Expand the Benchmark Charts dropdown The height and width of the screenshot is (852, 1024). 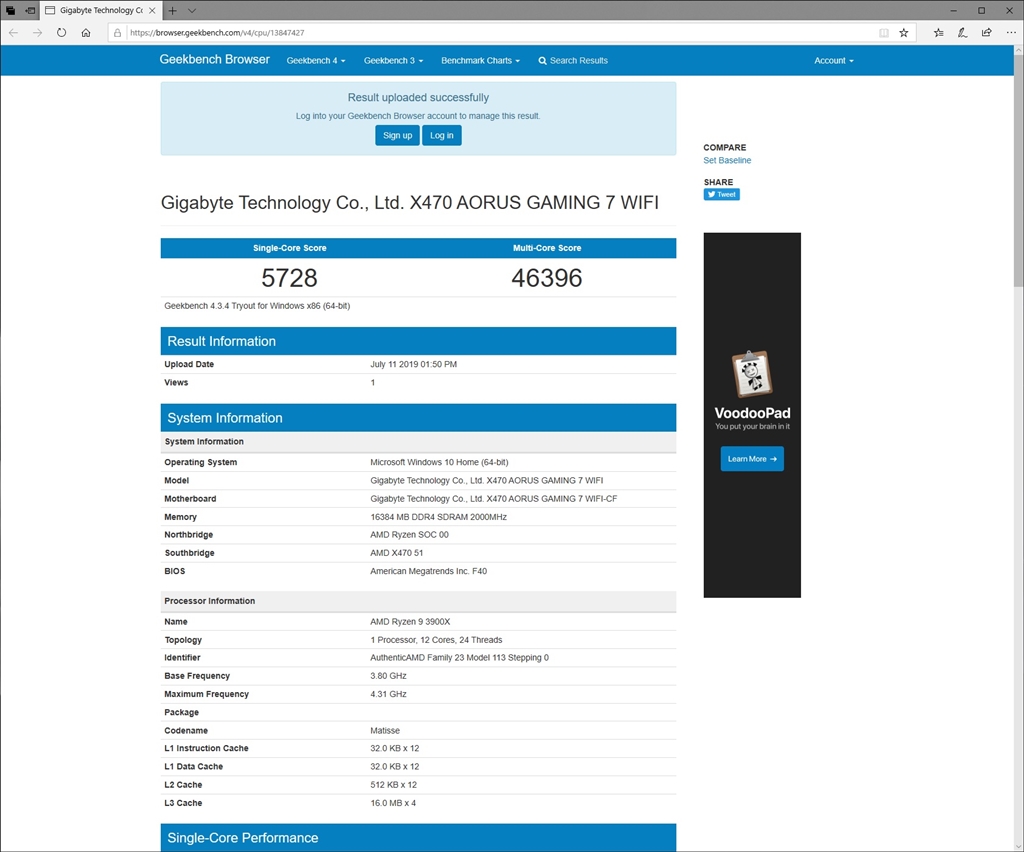pyautogui.click(x=480, y=61)
